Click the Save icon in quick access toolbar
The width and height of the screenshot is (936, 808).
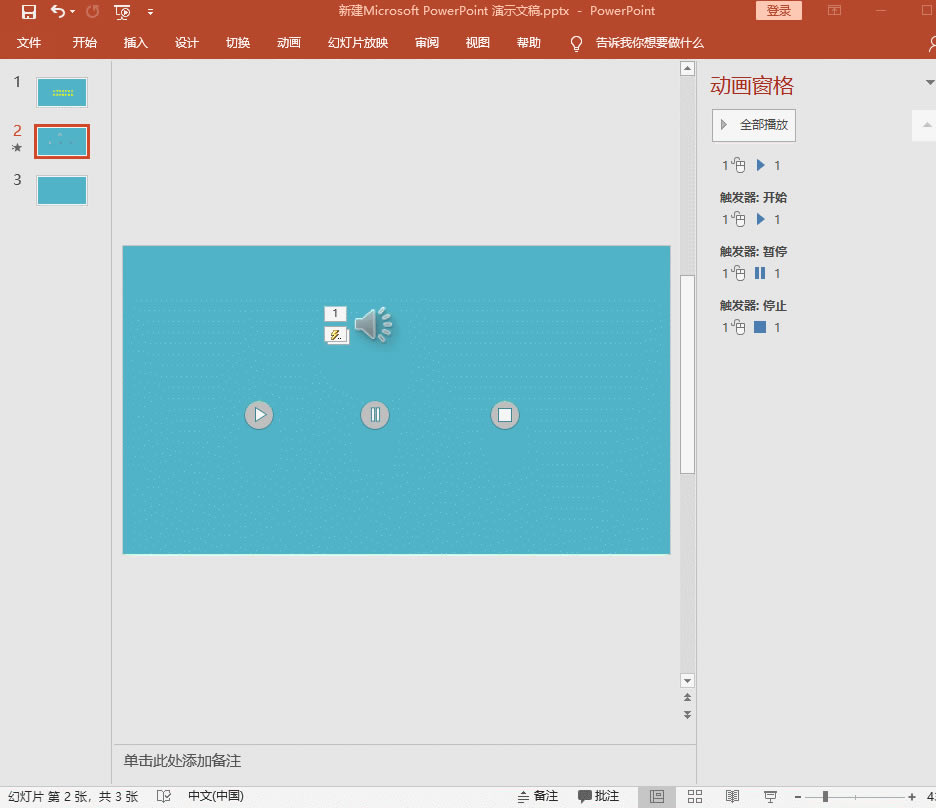click(29, 12)
